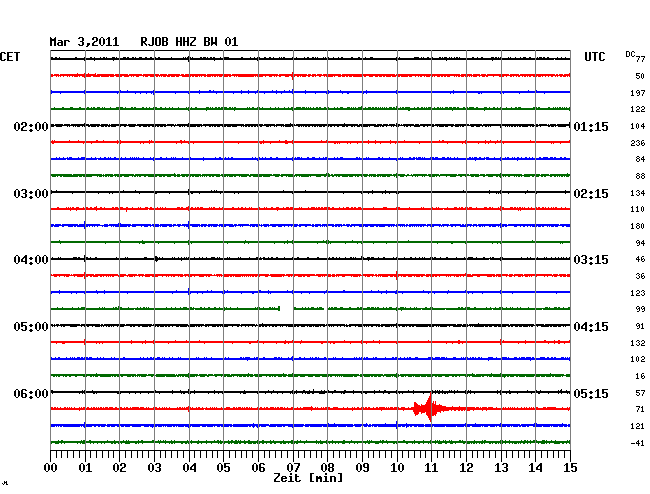This screenshot has height=494, width=650.
Task: Click the 04 minute axis label
Action: [189, 468]
